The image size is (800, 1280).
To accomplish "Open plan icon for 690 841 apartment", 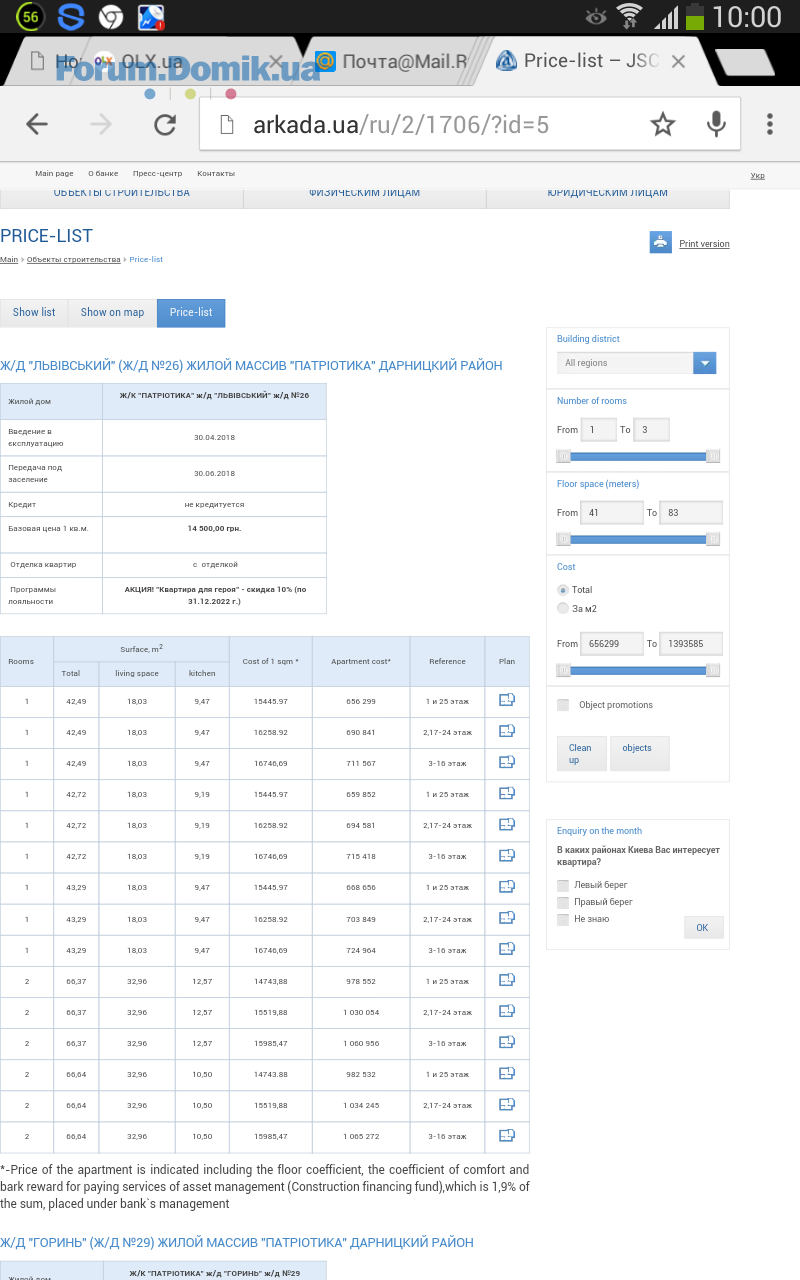I will (507, 731).
